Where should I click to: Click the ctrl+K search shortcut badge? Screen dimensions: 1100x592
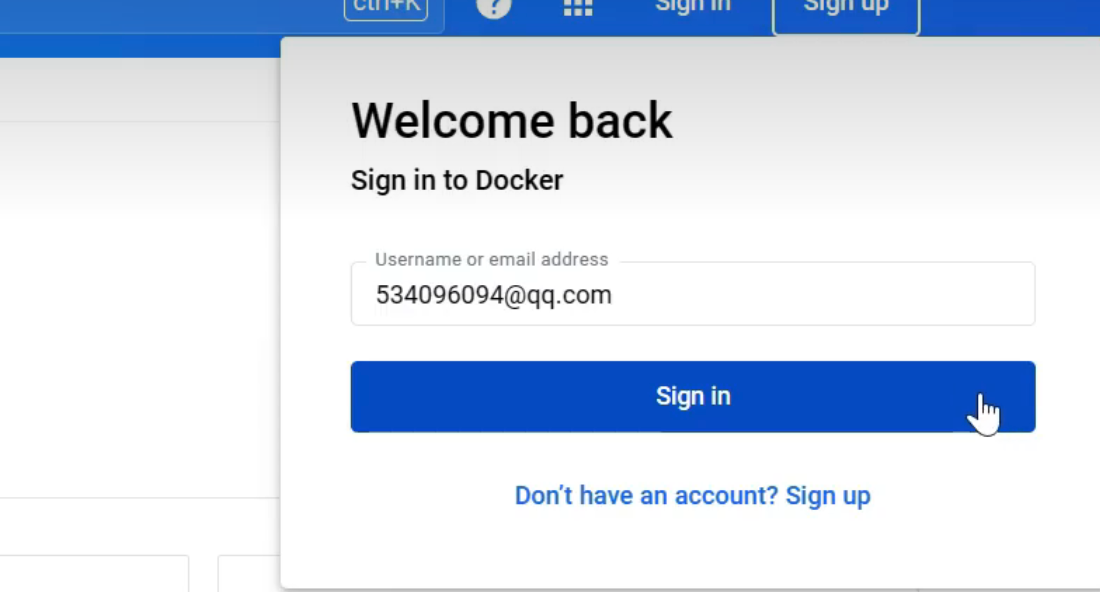385,9
